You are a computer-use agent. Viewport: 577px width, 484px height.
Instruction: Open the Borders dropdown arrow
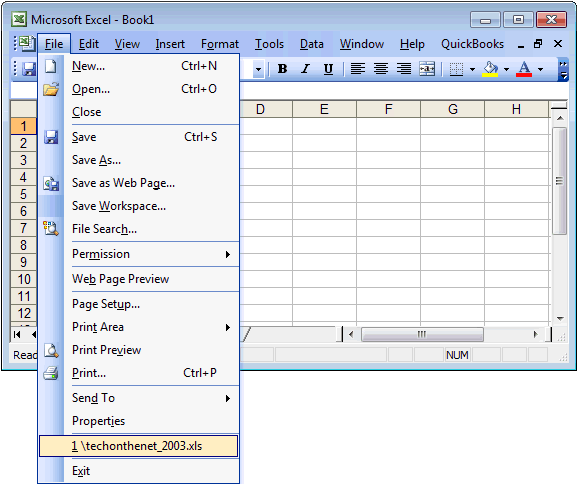pos(472,69)
